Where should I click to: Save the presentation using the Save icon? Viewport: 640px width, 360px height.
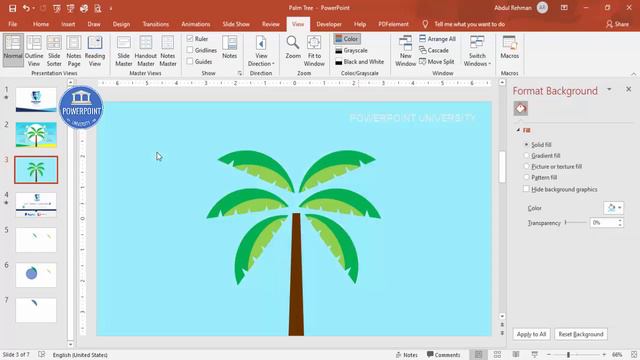12,8
